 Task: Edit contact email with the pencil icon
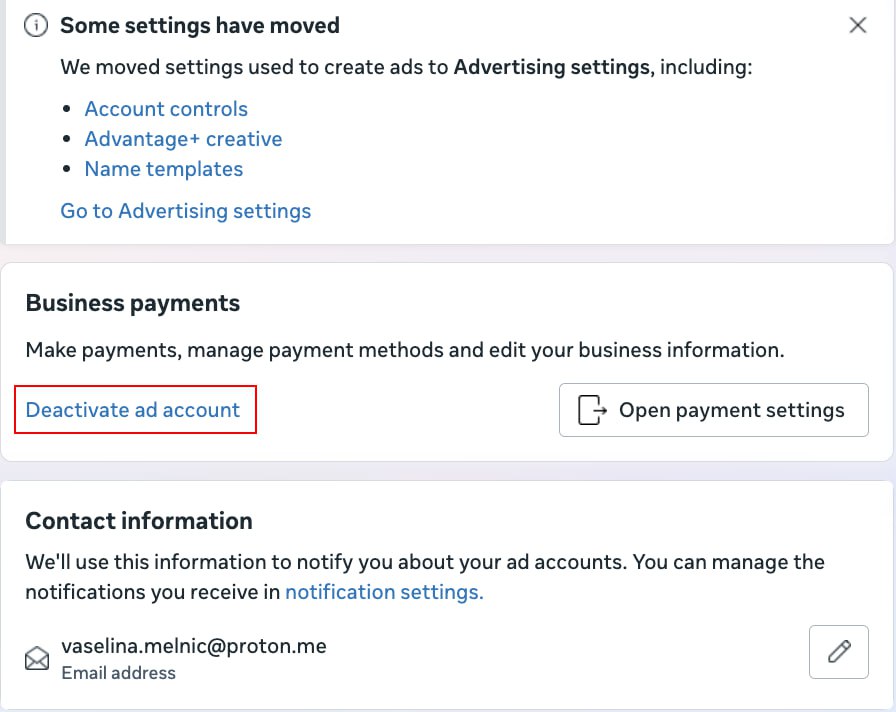(x=839, y=652)
